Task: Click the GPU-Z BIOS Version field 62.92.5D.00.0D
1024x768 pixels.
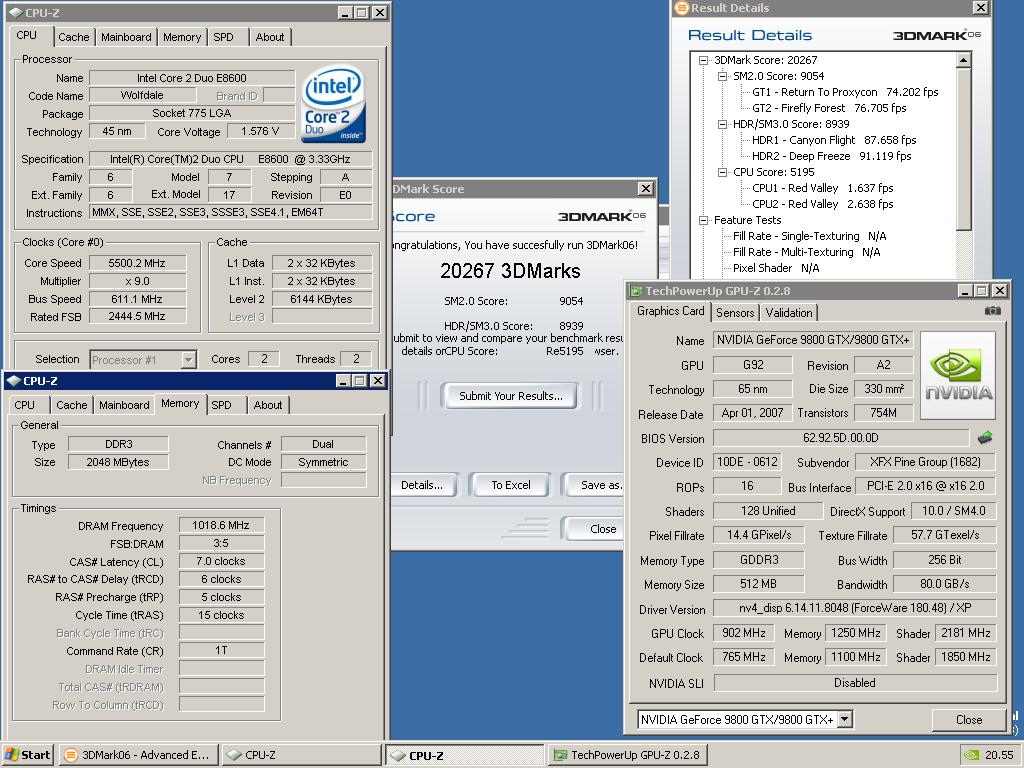Action: [840, 438]
